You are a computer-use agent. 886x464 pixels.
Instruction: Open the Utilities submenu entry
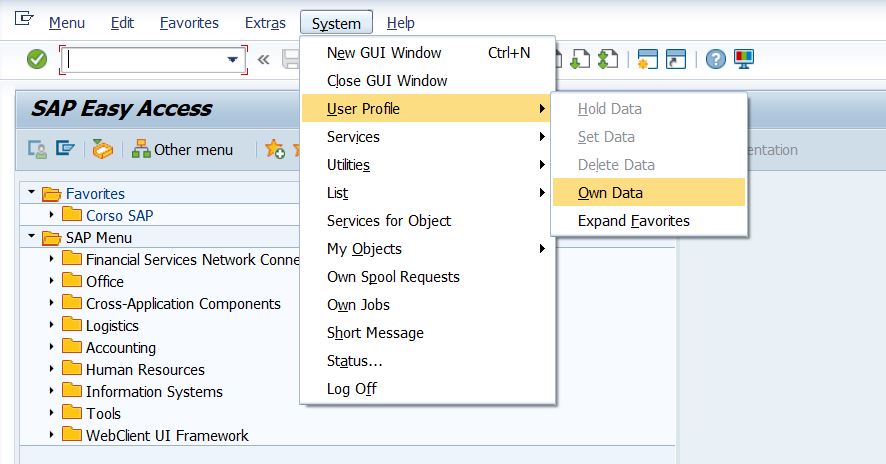[x=428, y=164]
